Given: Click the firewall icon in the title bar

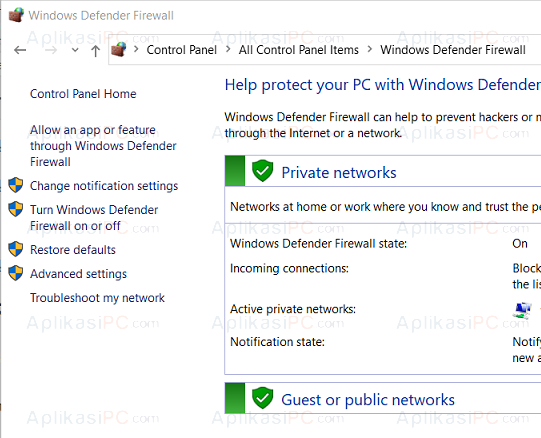Looking at the screenshot, I should click(16, 15).
